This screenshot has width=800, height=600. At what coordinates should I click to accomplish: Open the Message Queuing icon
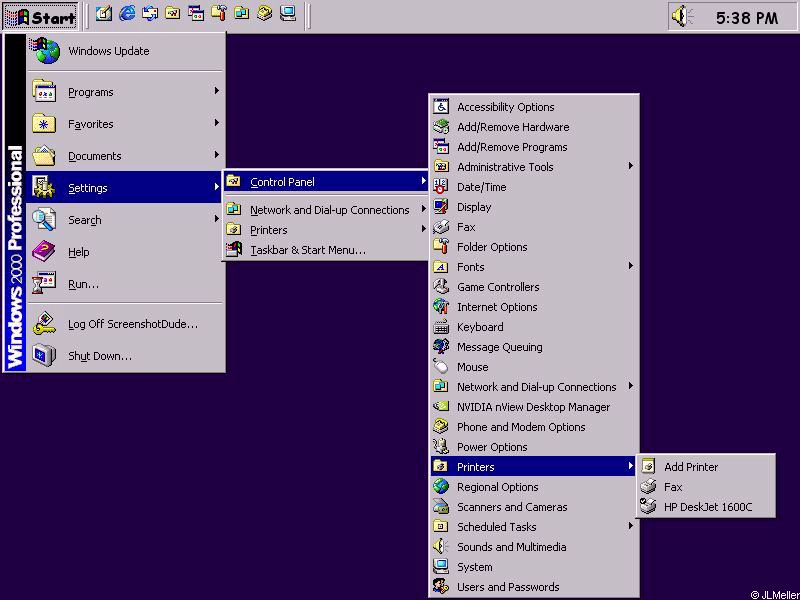(441, 346)
